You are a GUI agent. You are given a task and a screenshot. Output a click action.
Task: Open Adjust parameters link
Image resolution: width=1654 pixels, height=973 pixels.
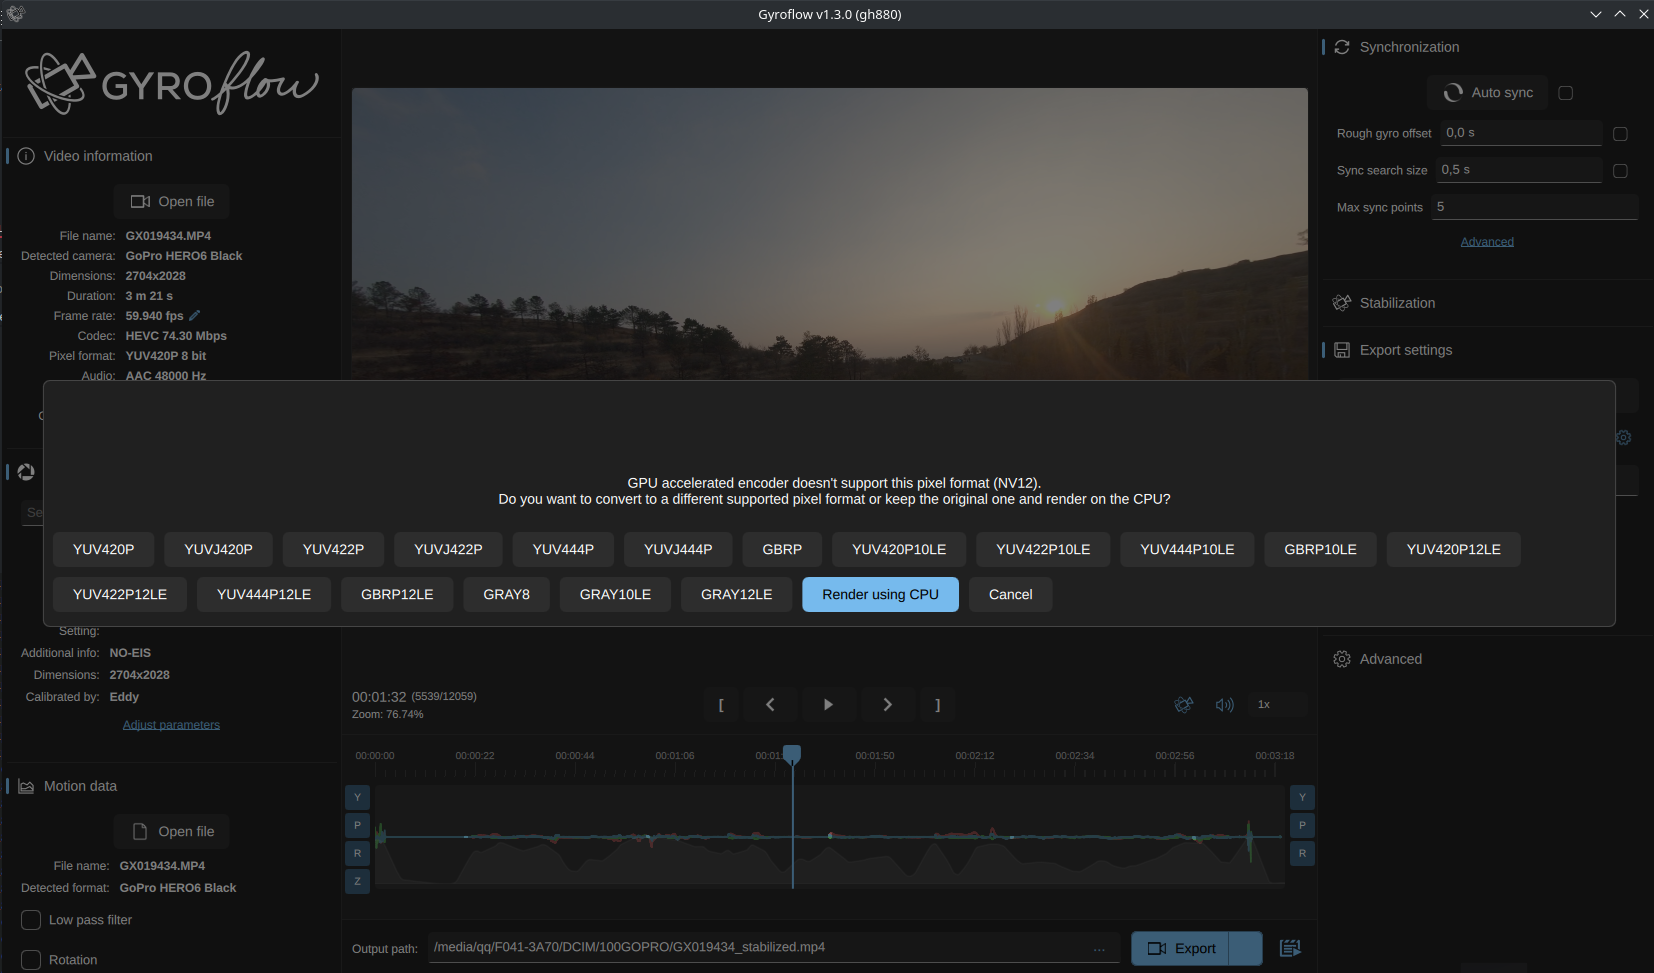[x=171, y=724]
